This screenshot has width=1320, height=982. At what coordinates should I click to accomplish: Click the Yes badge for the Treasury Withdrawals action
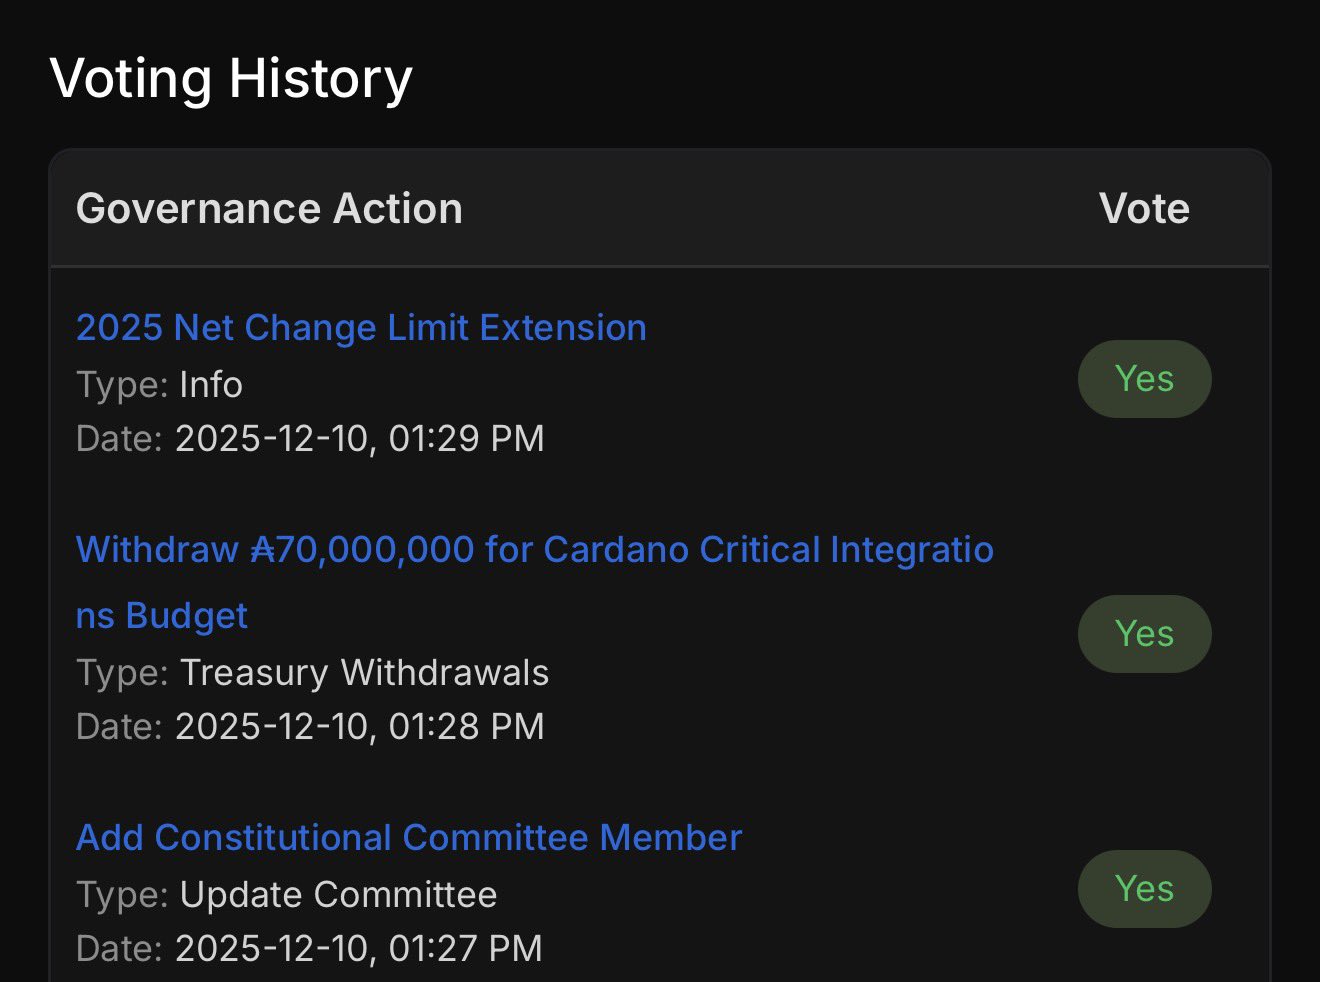tap(1144, 634)
